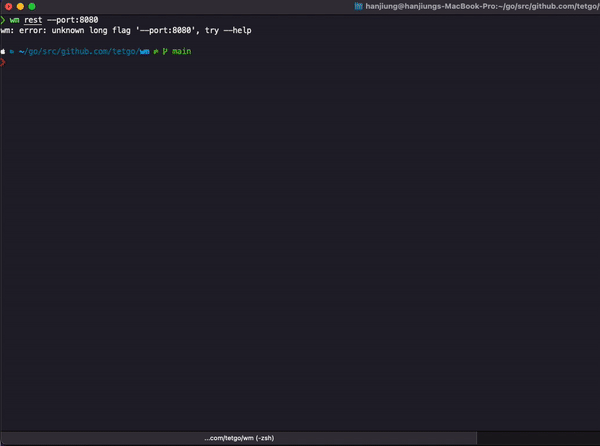Click the green prompt arrow before 'wm rest'
600x446 pixels.
pyautogui.click(x=3, y=20)
